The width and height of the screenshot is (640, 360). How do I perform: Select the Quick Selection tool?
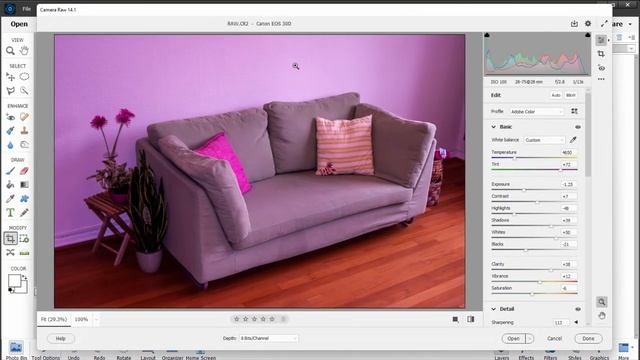pos(24,91)
